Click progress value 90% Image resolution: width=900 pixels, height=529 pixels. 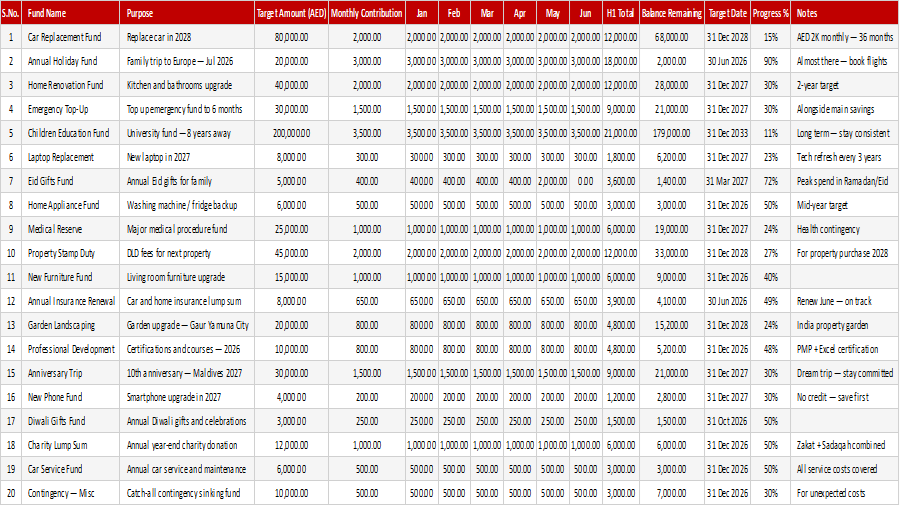click(770, 61)
